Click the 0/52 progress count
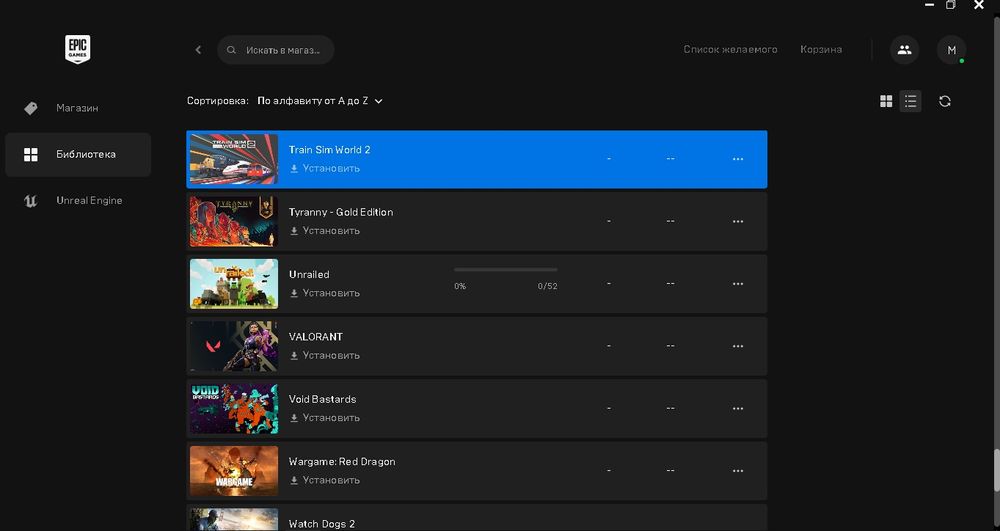1000x531 pixels. 547,286
